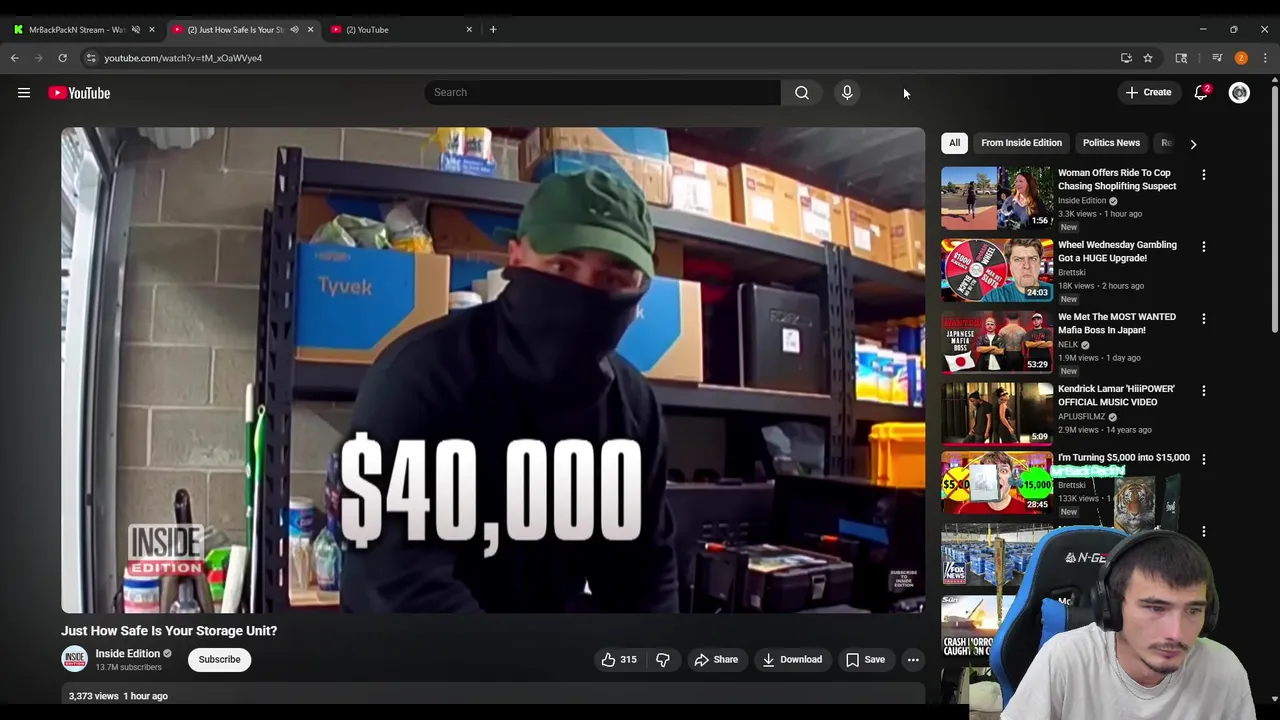Go to YouTube home via logo

pos(79,93)
